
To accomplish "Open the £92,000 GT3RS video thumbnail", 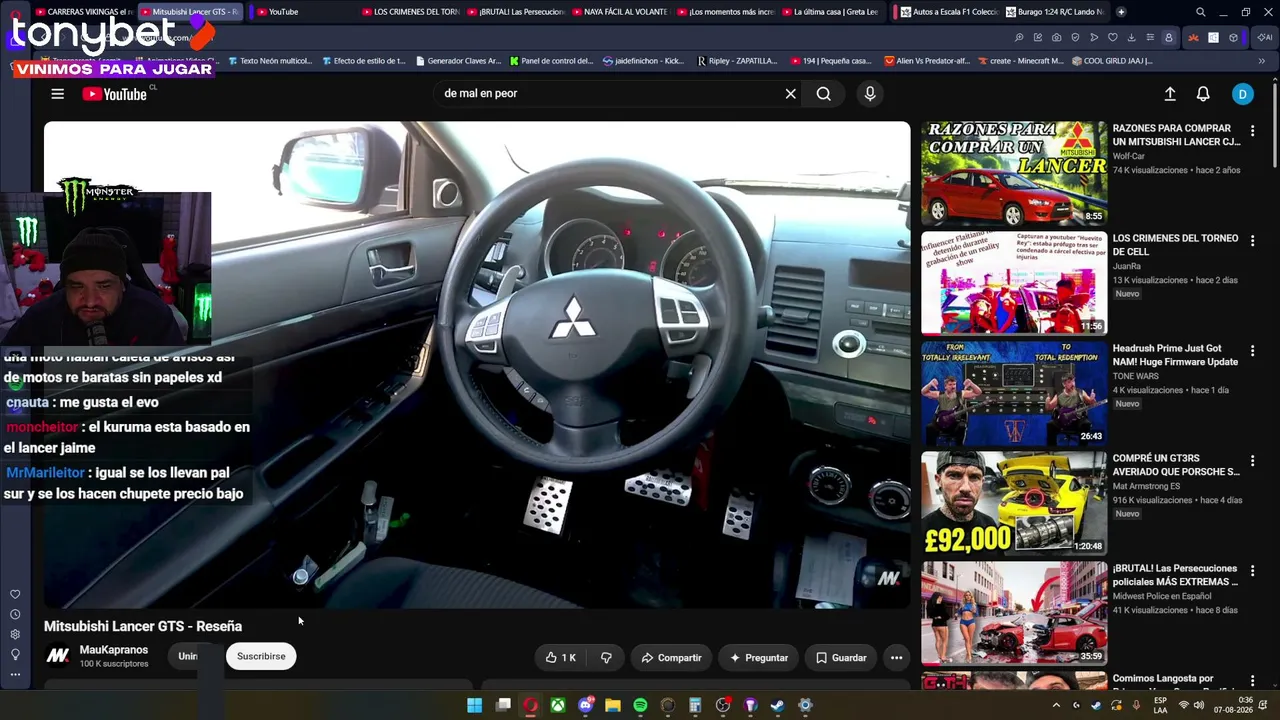I will pos(1014,503).
